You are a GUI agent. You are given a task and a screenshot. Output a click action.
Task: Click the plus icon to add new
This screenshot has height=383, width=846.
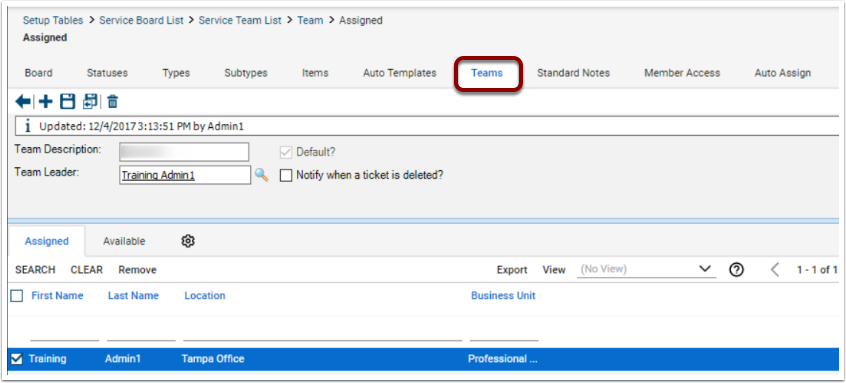pyautogui.click(x=46, y=101)
